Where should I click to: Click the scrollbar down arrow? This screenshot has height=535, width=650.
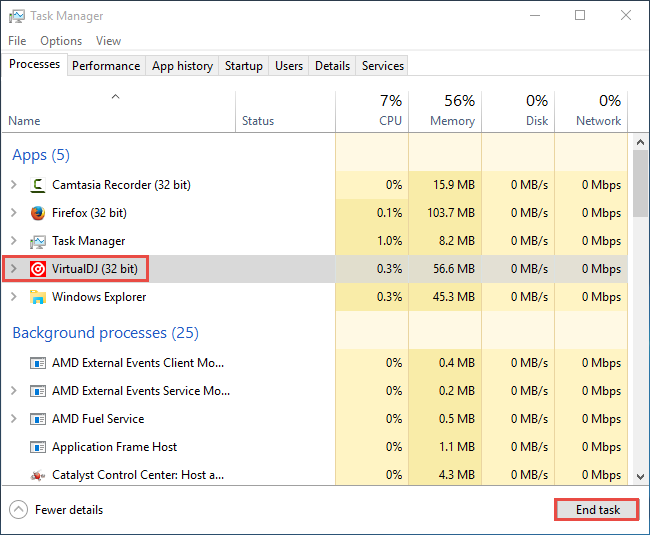click(x=640, y=477)
